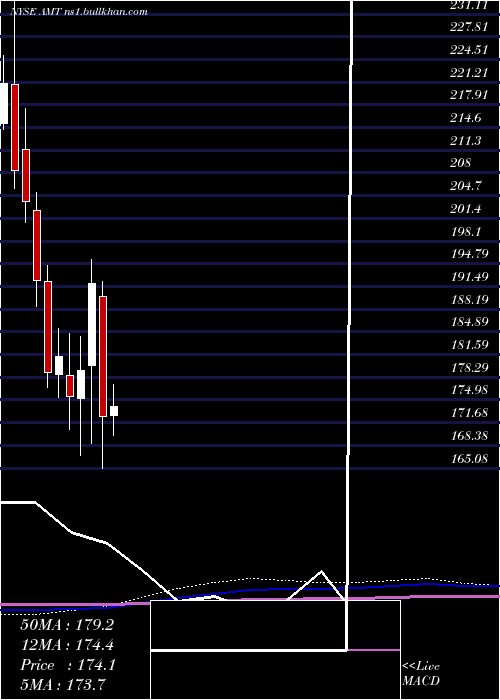This screenshot has width=500, height=700.
Task: Select the 221.21 price label
Action: (469, 73)
